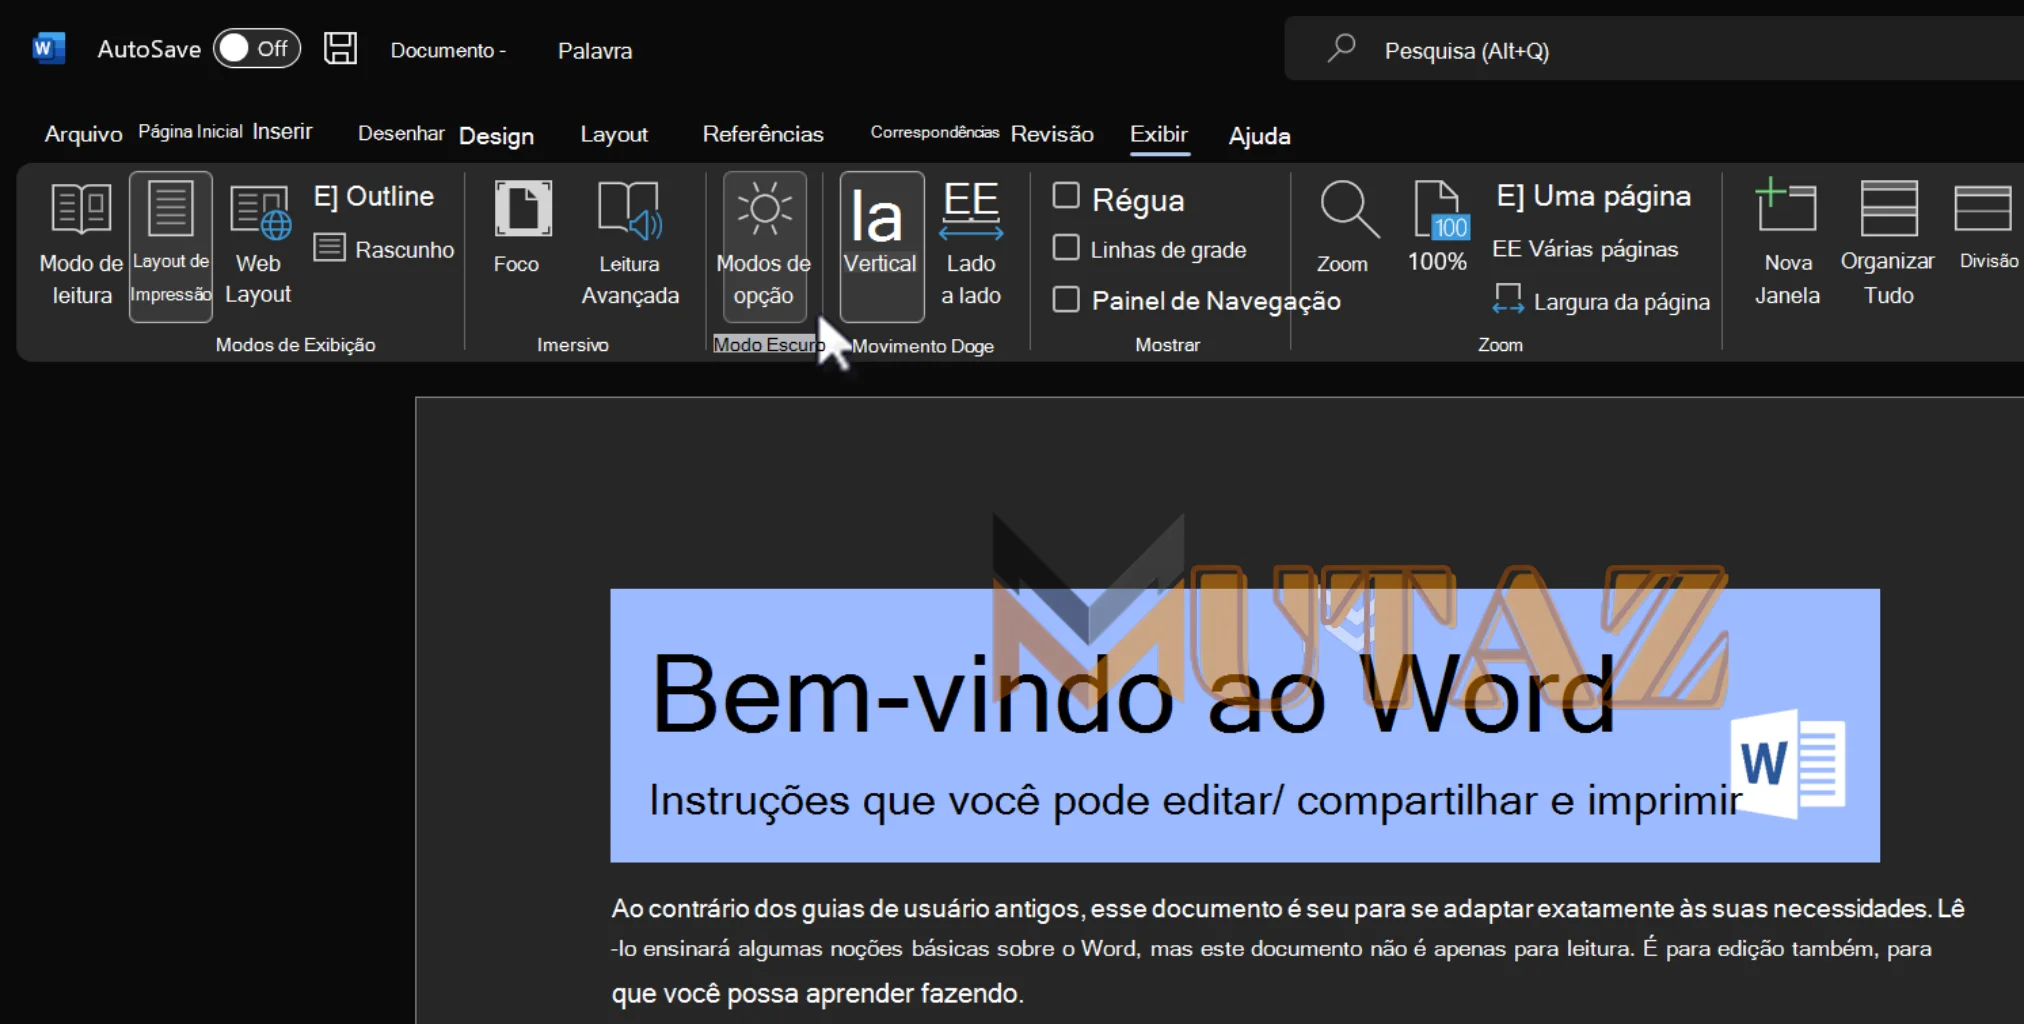Enable Foco mode
This screenshot has height=1024, width=2024.
tap(517, 228)
